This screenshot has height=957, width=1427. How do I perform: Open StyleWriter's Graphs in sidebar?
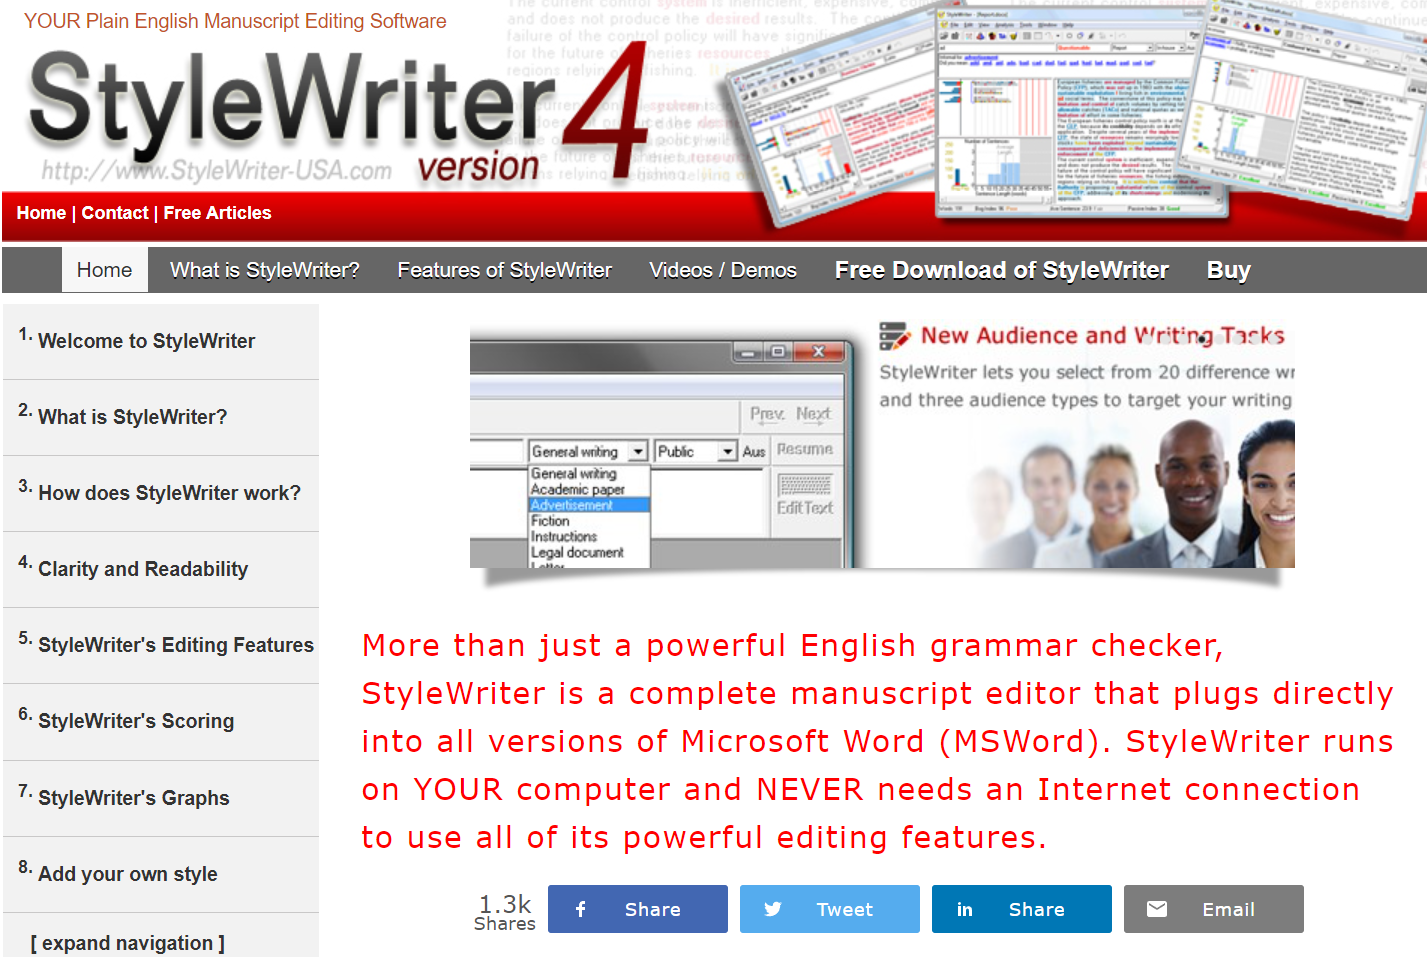pos(161,799)
